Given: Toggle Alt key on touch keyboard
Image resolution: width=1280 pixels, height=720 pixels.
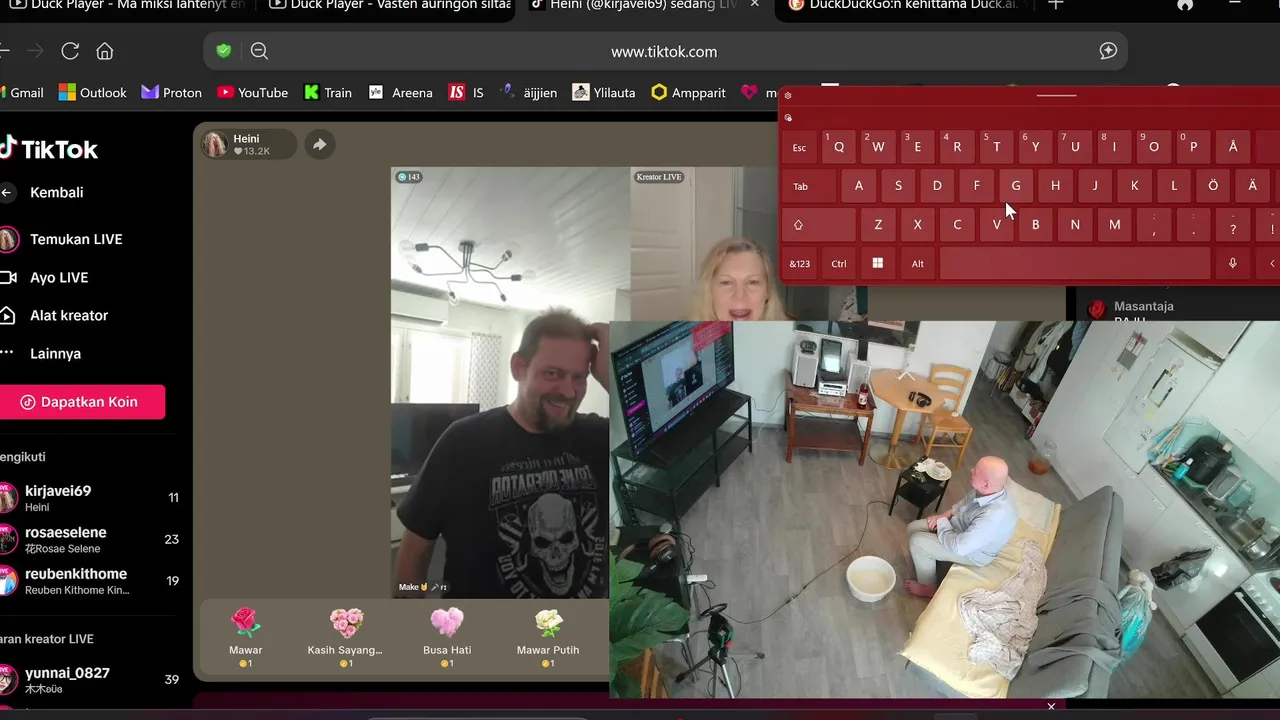Looking at the screenshot, I should (917, 264).
